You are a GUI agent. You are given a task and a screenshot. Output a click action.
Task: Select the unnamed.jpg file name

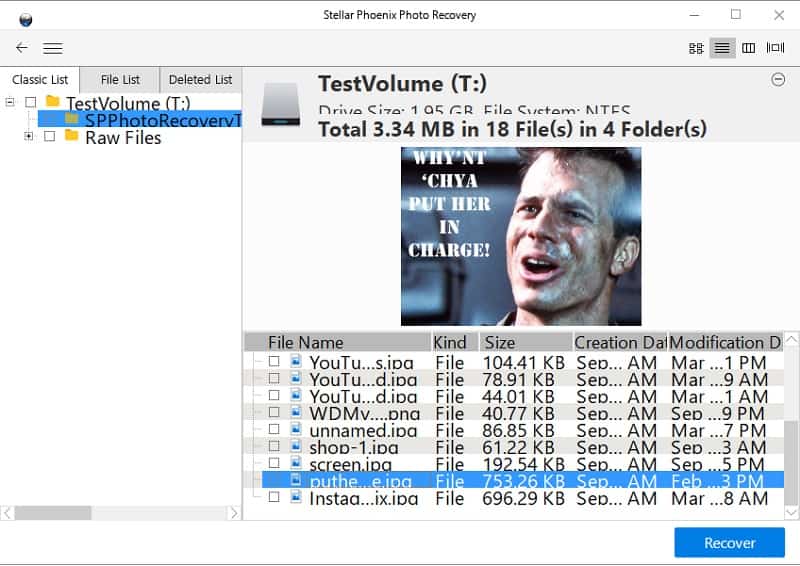click(x=363, y=431)
